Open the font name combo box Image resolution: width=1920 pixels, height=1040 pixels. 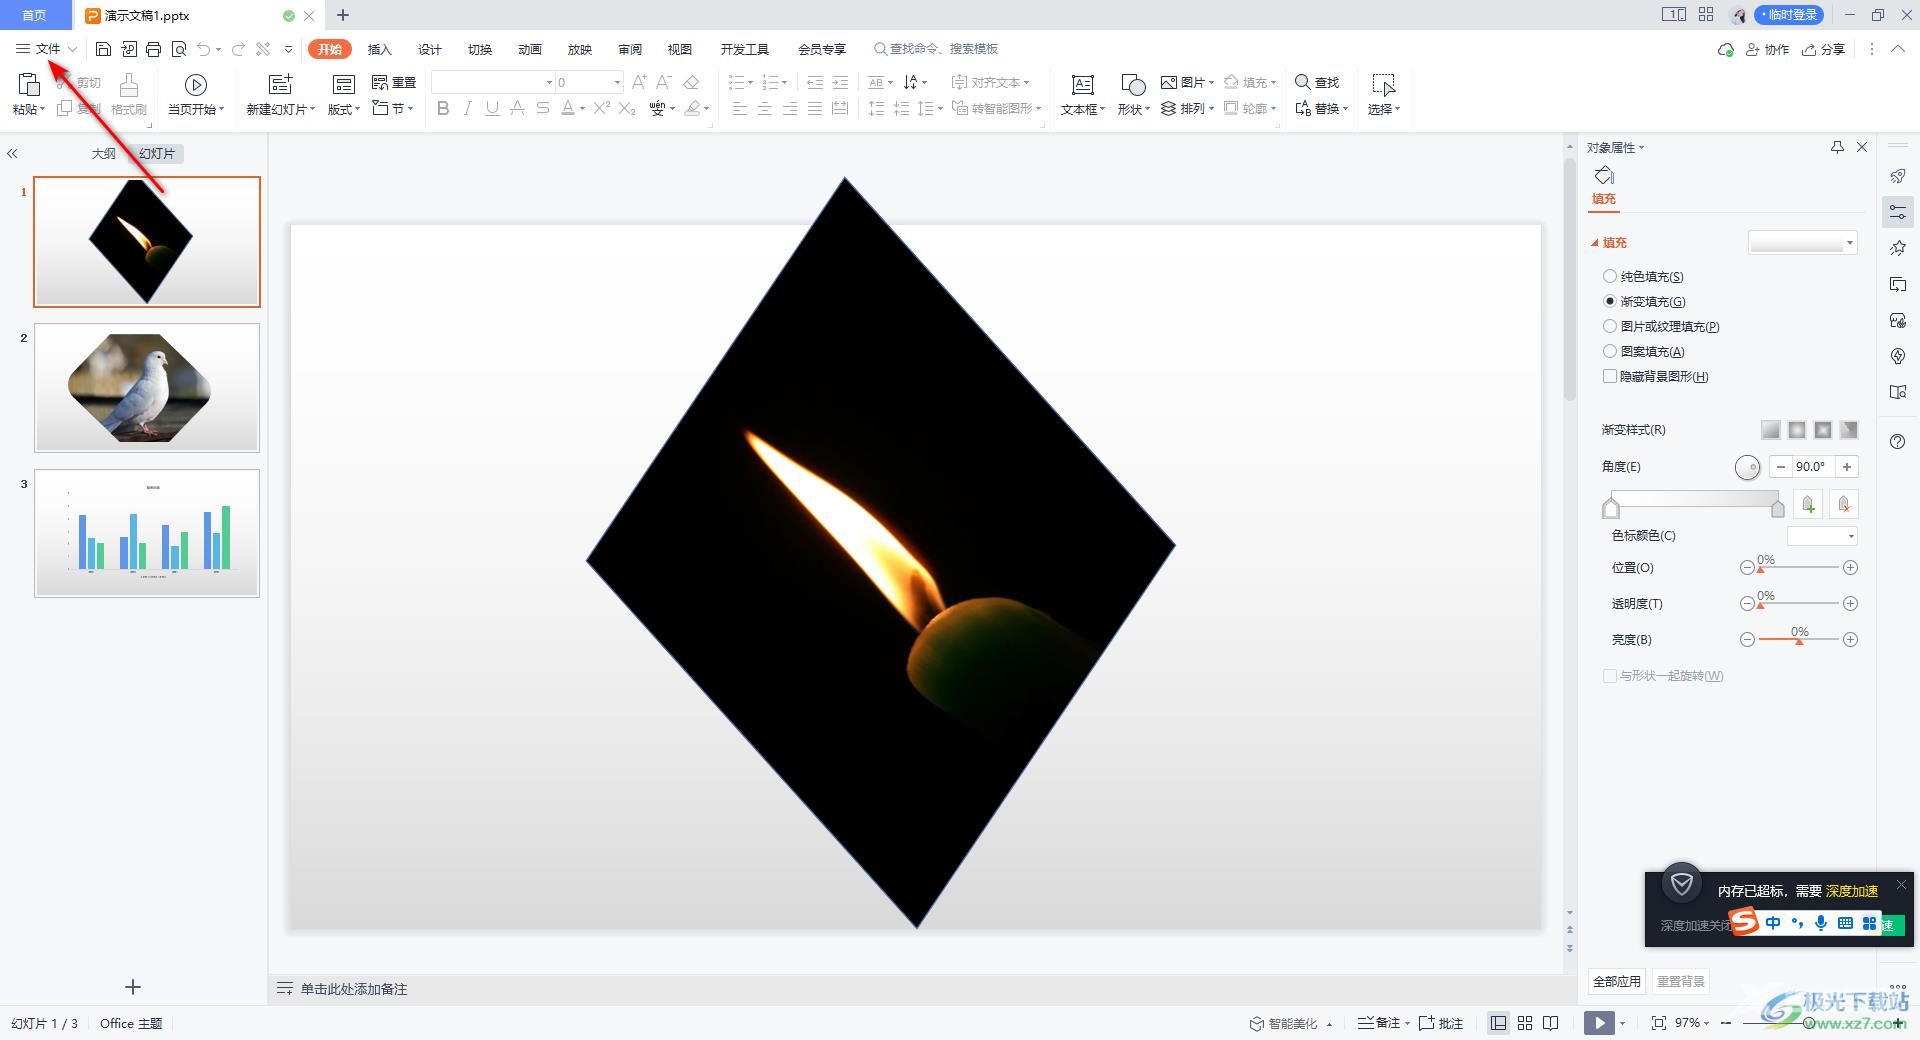[493, 82]
